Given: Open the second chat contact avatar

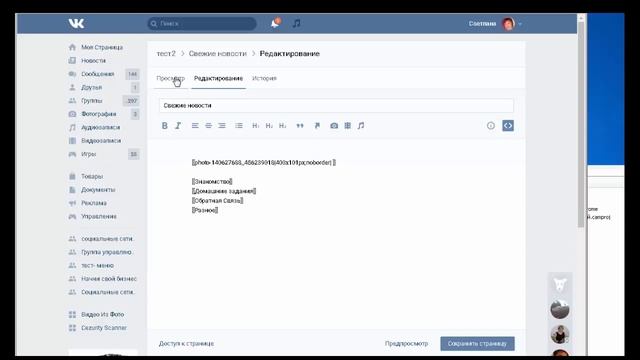Looking at the screenshot, I should pyautogui.click(x=560, y=309).
